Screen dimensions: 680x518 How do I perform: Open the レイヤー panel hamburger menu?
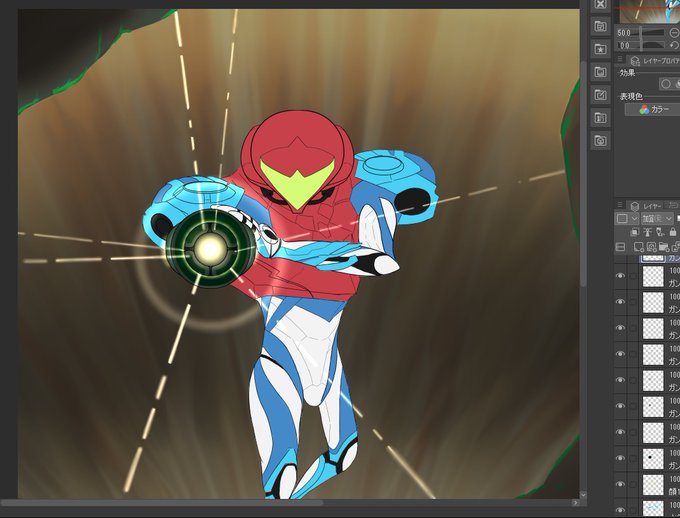[620, 204]
